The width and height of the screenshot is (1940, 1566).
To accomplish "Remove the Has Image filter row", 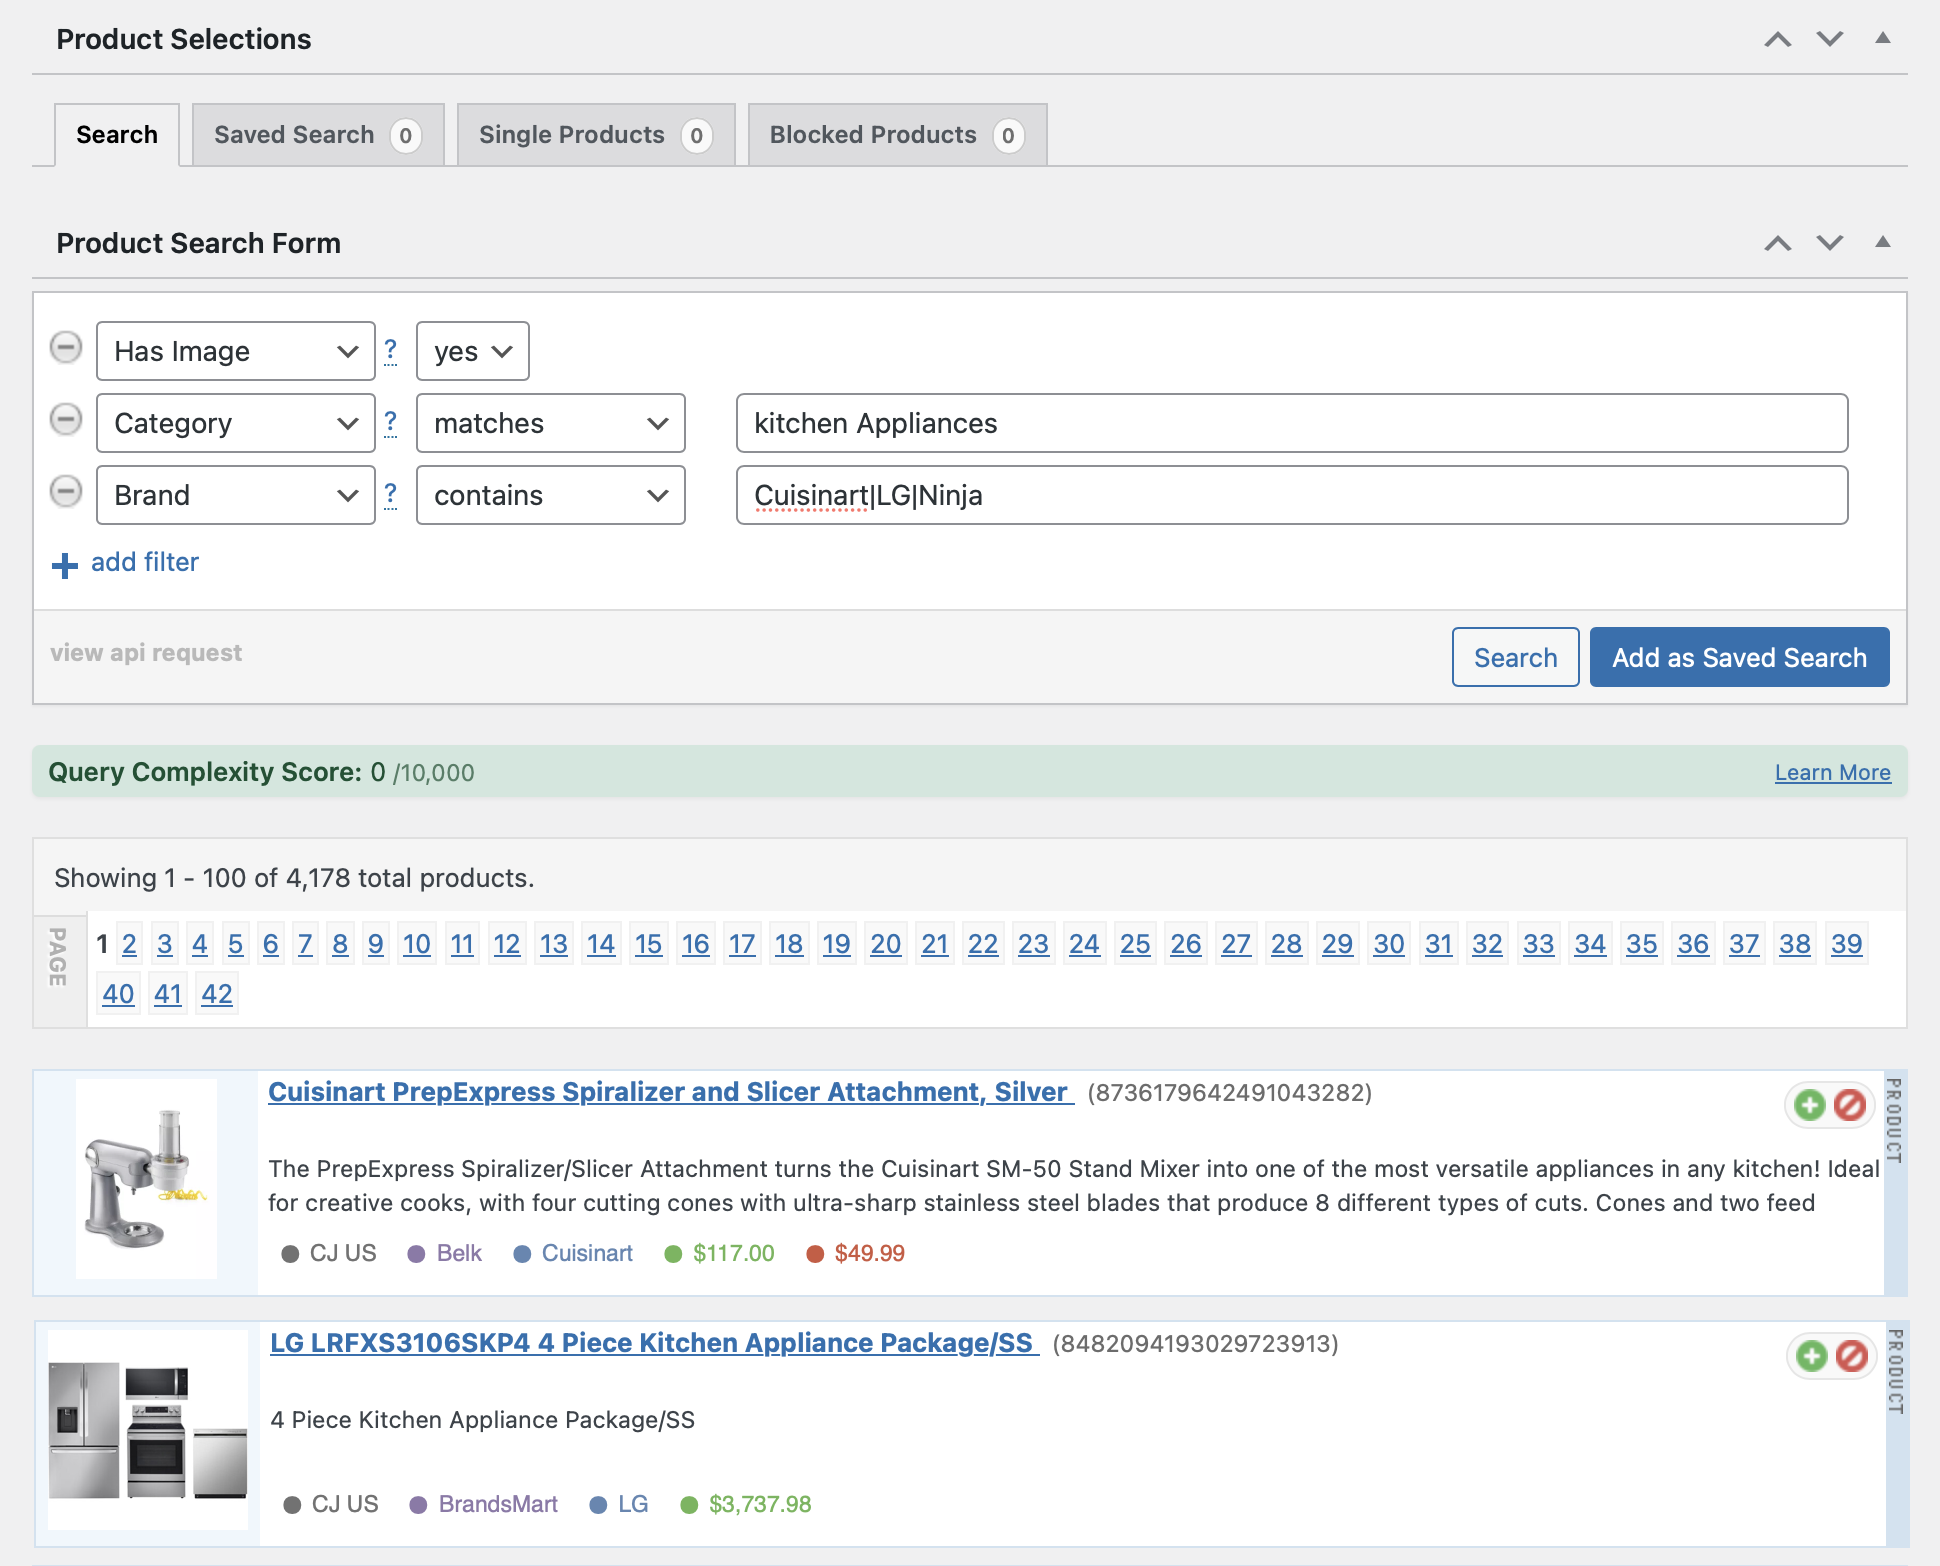I will point(66,348).
